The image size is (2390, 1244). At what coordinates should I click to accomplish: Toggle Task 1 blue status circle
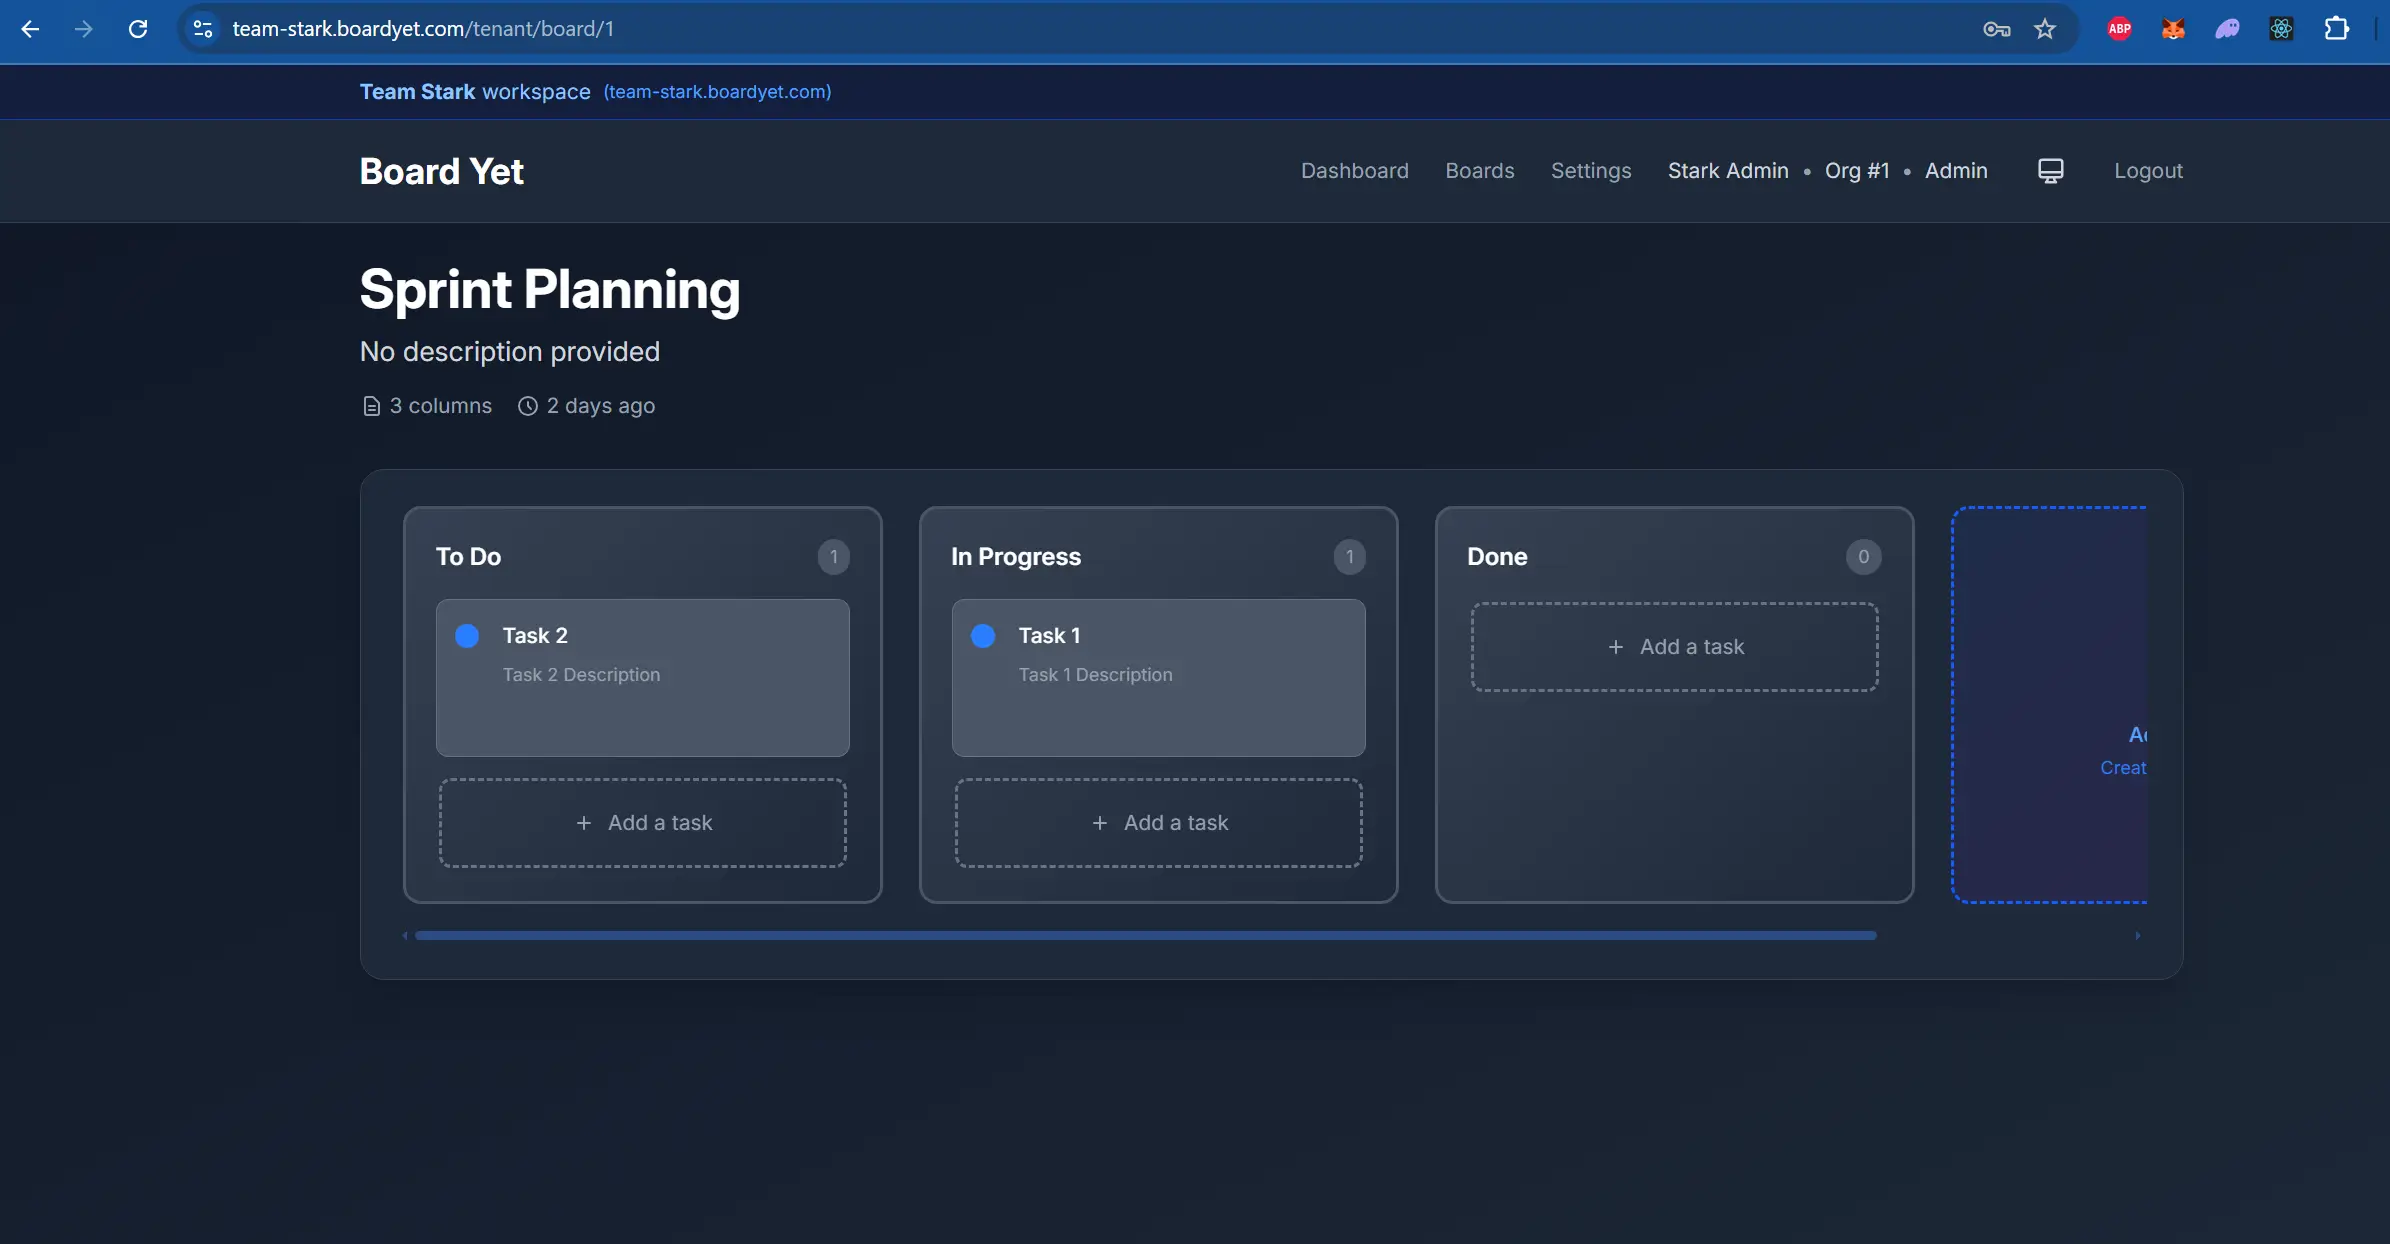(x=983, y=636)
